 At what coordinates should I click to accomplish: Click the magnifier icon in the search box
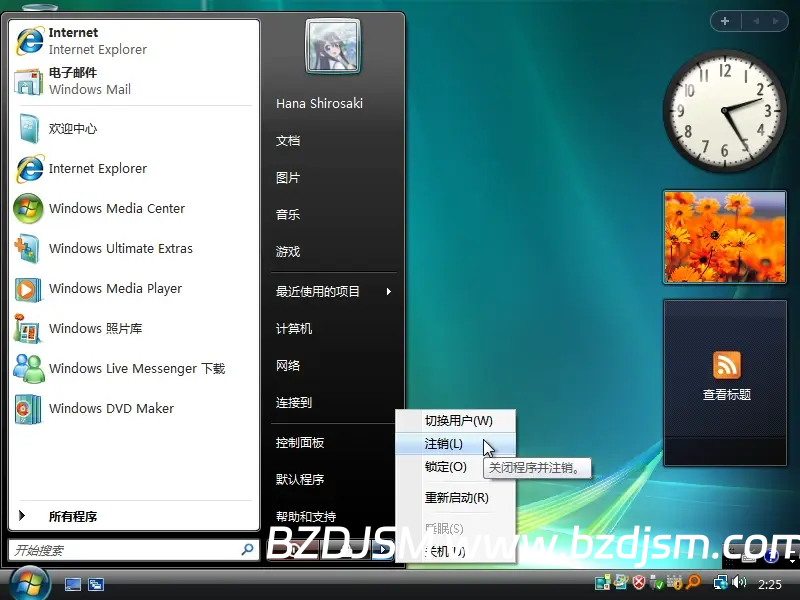click(248, 549)
